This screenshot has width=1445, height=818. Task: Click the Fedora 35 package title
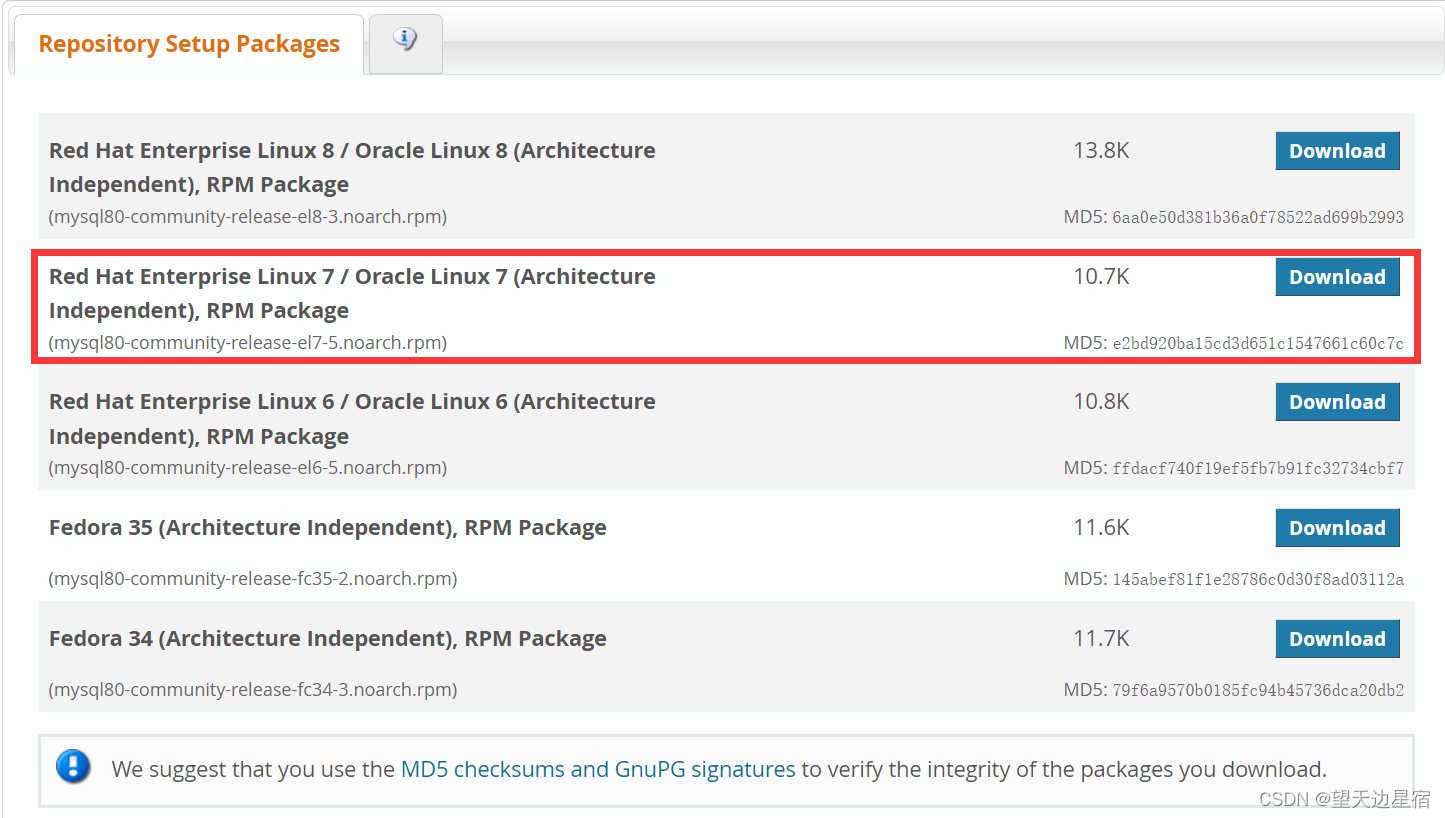[x=328, y=528]
